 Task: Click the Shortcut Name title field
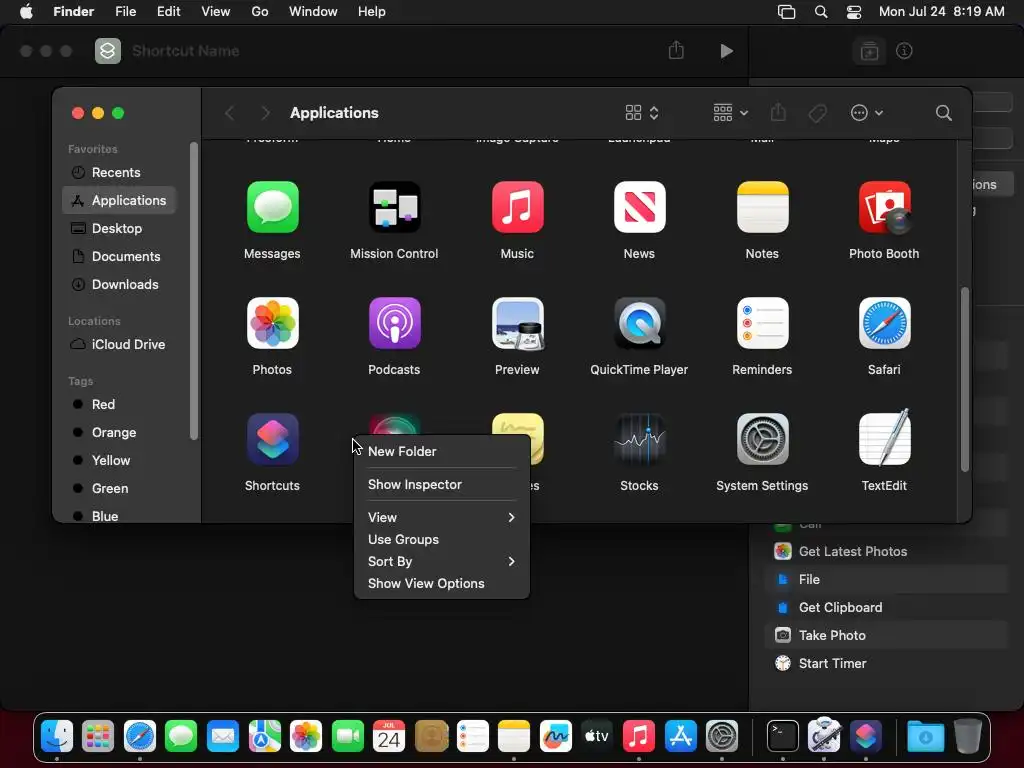[185, 51]
